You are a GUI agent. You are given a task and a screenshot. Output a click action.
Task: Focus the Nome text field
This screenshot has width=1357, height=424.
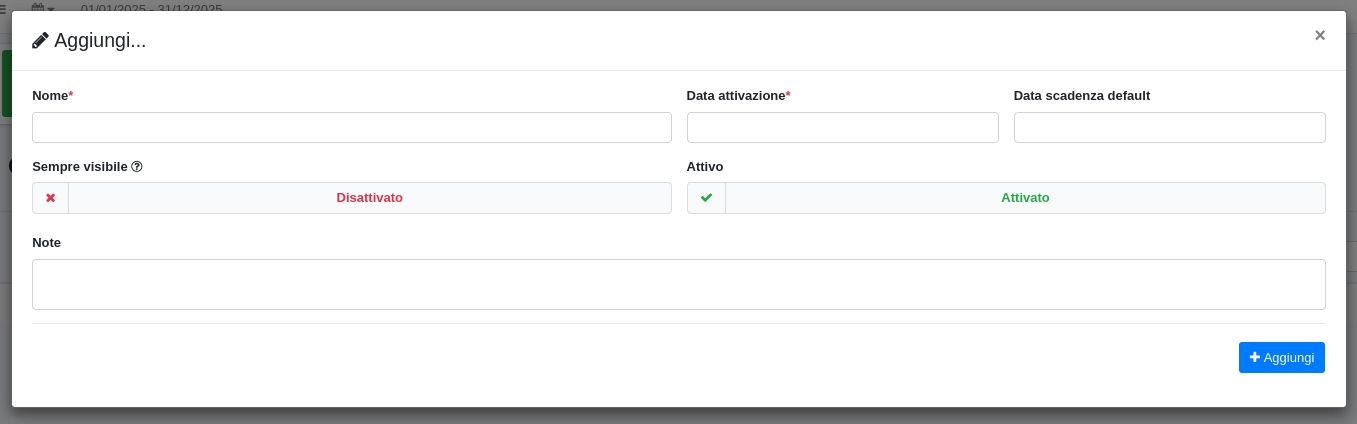coord(351,128)
